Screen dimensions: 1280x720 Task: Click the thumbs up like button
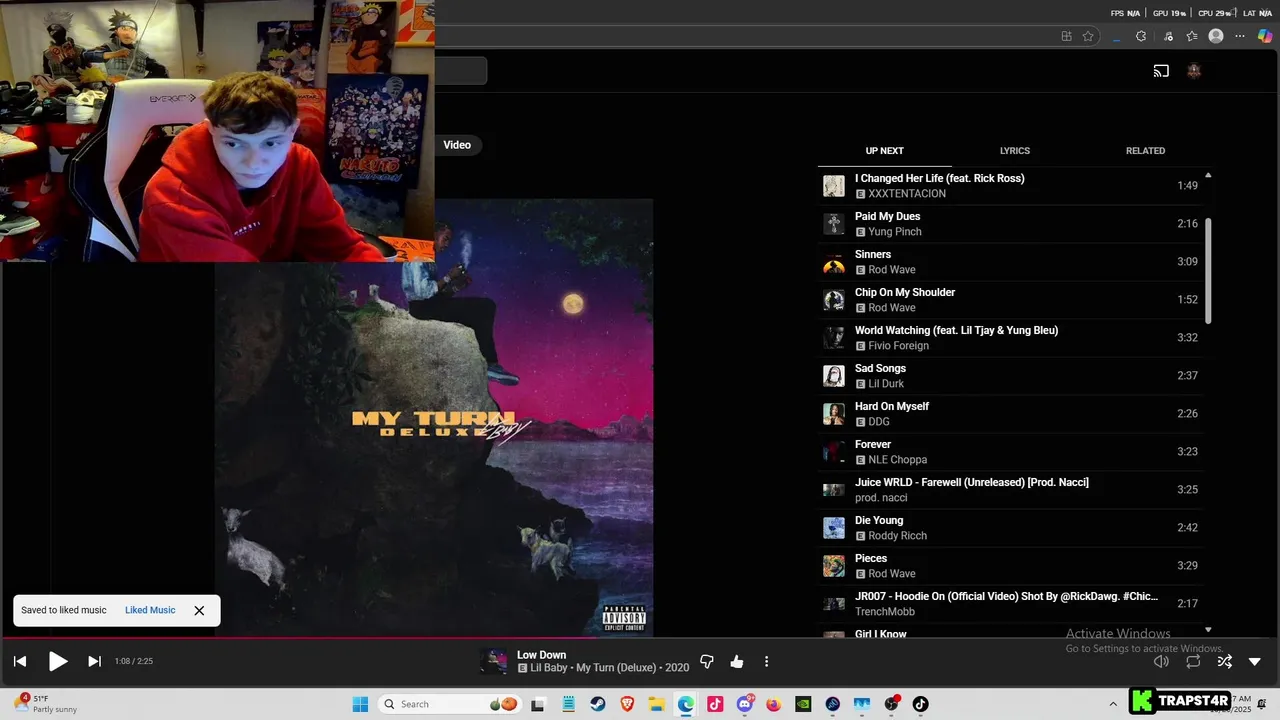coord(737,662)
